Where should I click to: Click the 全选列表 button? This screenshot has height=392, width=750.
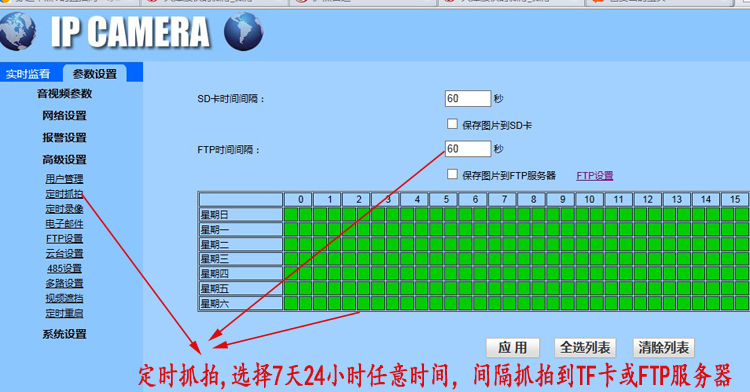585,348
